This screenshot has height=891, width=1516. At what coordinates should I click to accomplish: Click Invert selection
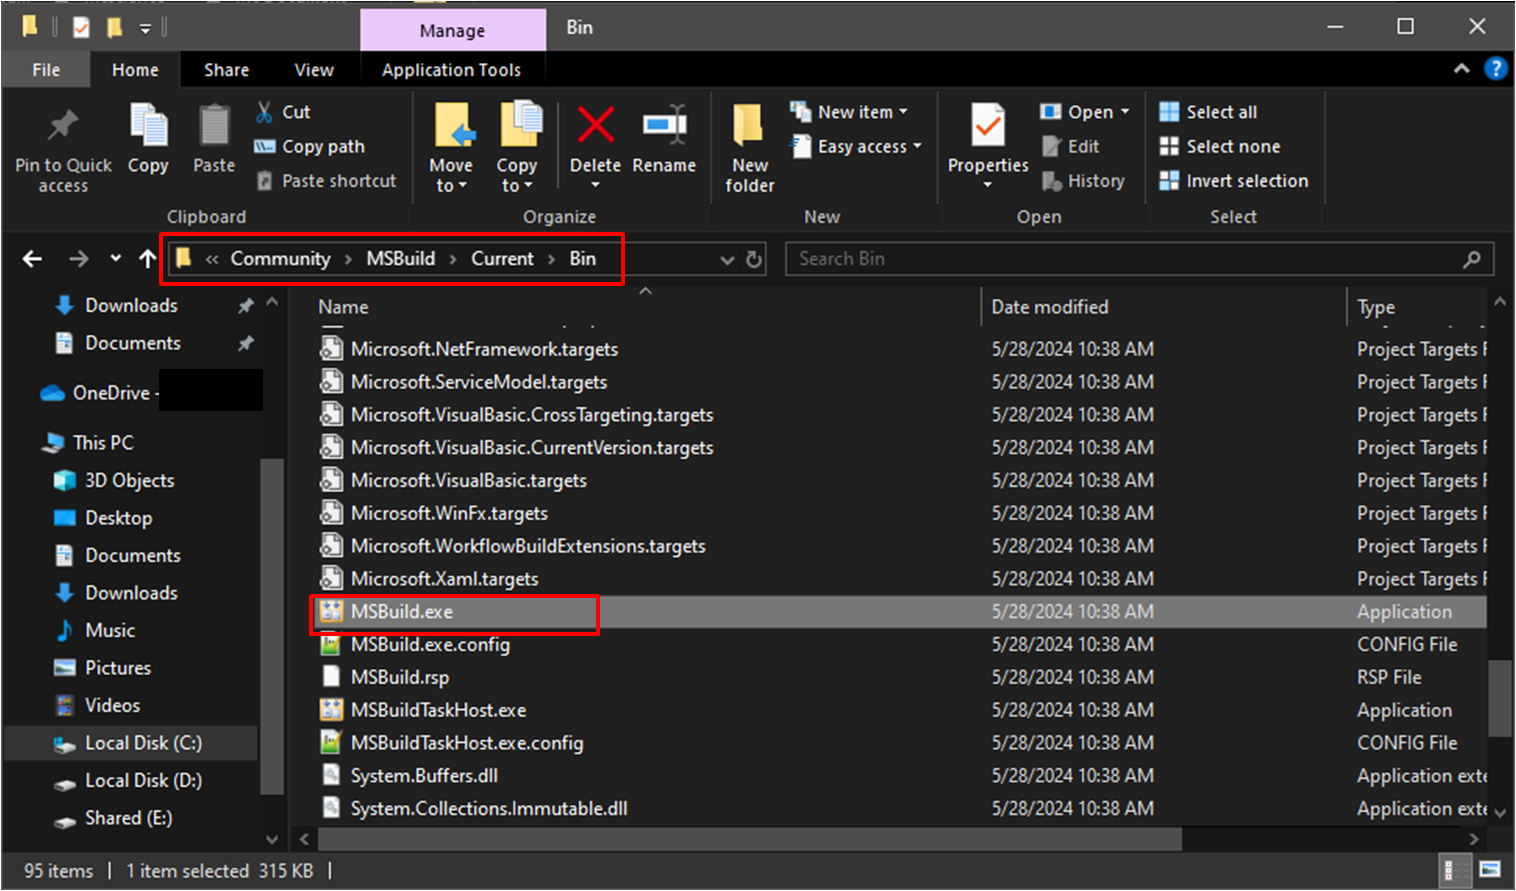pos(1233,181)
